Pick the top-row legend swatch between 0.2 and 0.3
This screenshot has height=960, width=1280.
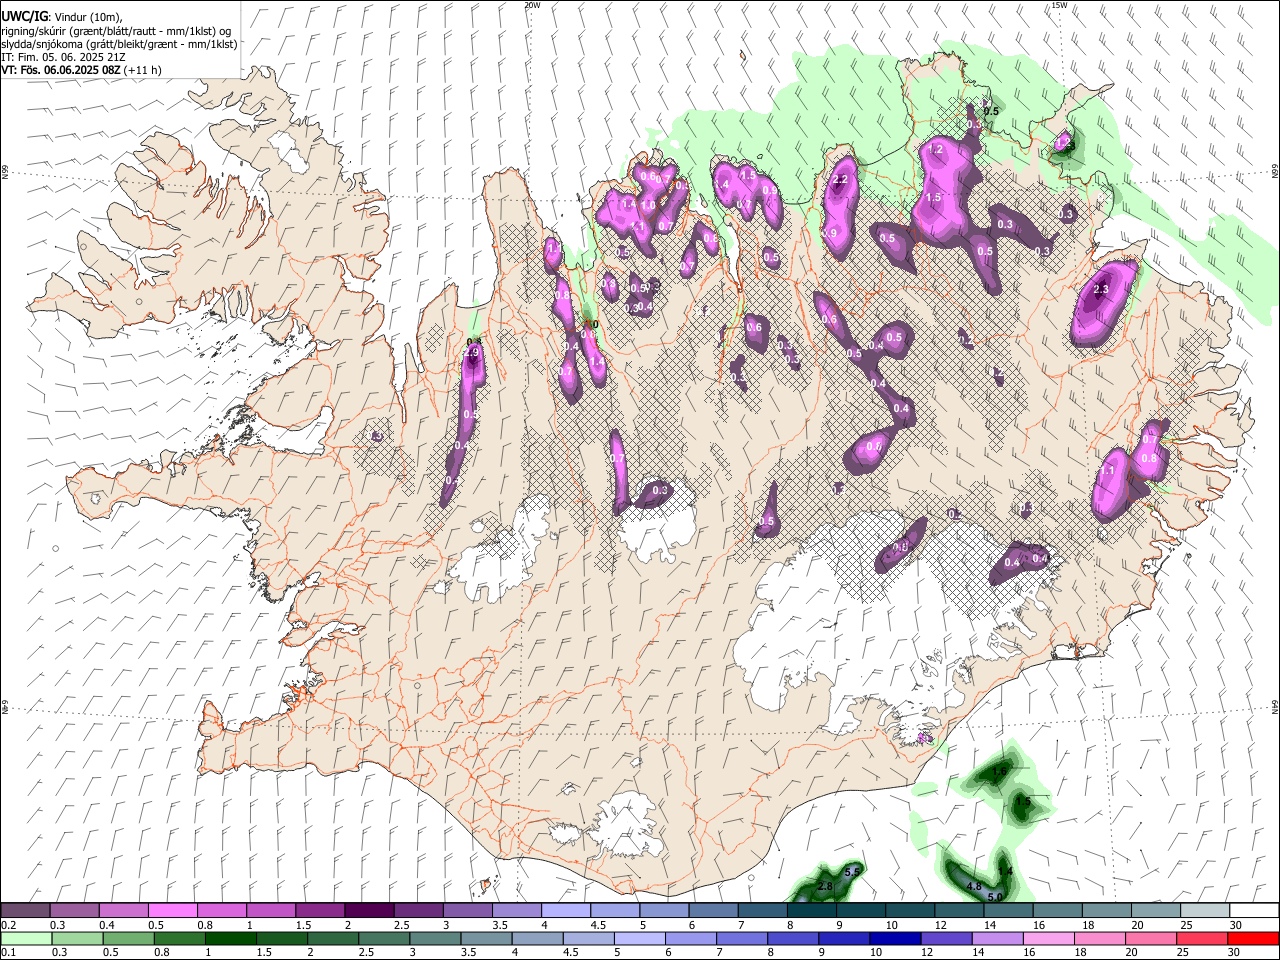pos(25,910)
